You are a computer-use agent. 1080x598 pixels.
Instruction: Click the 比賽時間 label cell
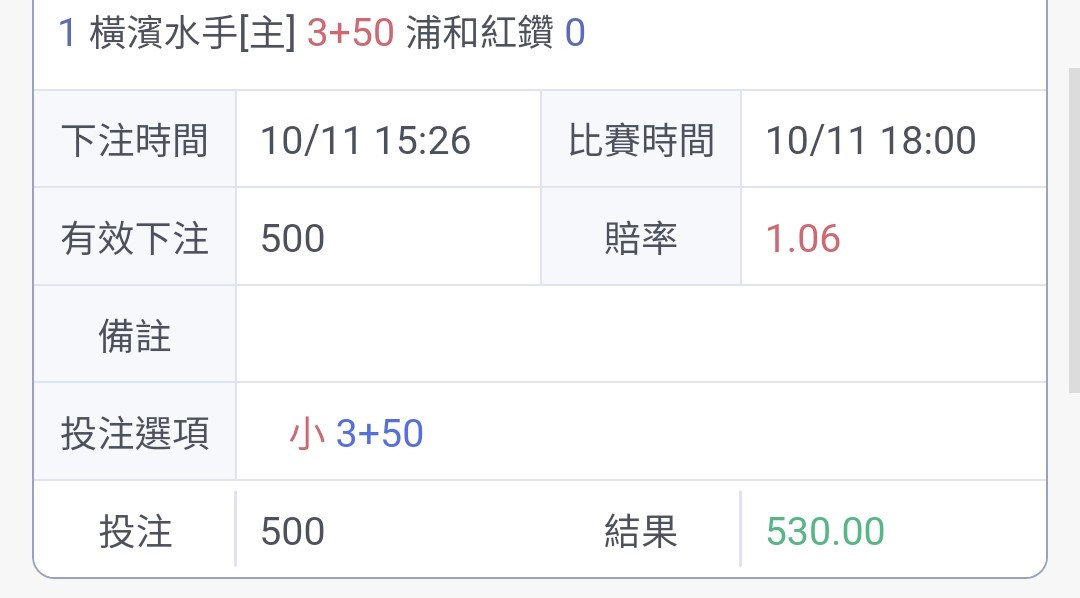(641, 139)
